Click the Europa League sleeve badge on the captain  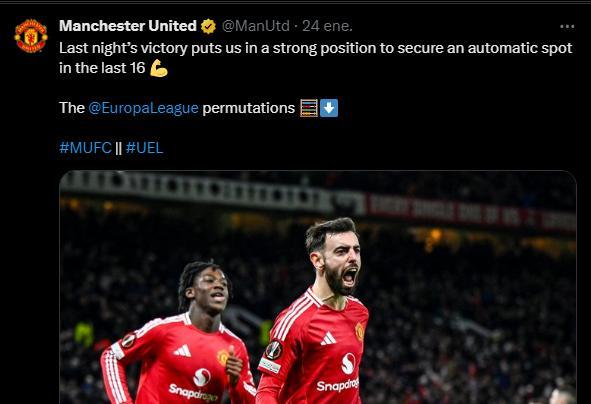[274, 350]
